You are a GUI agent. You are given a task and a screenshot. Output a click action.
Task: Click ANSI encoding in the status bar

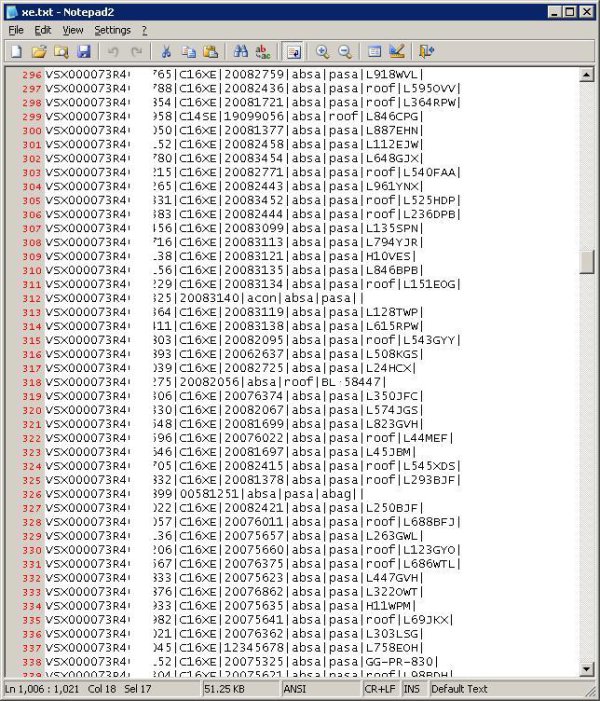[x=296, y=689]
